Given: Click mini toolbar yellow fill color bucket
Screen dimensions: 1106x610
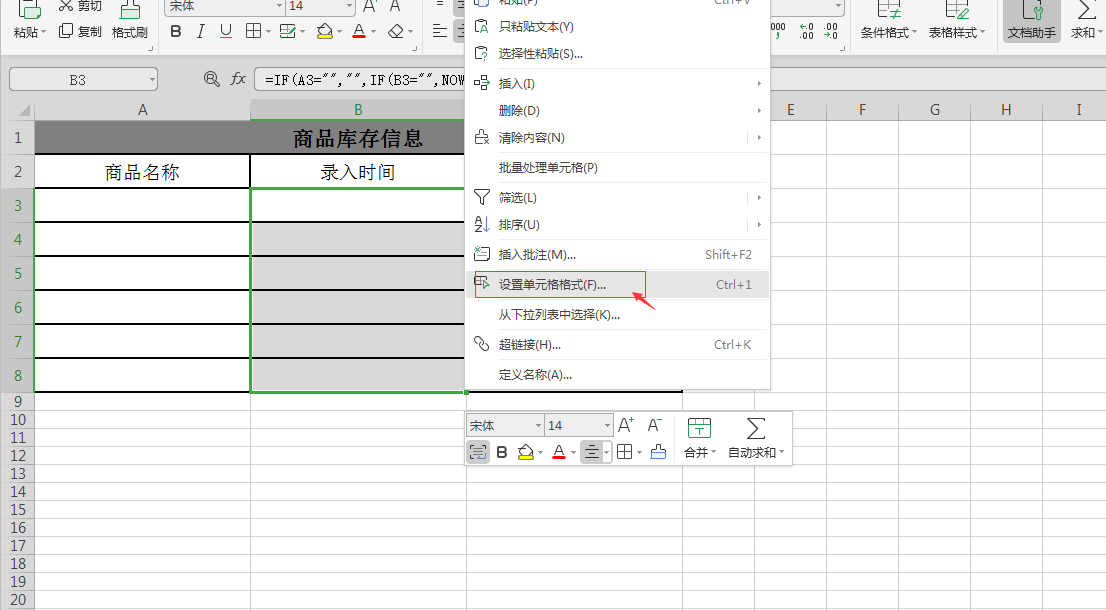Looking at the screenshot, I should coord(525,452).
